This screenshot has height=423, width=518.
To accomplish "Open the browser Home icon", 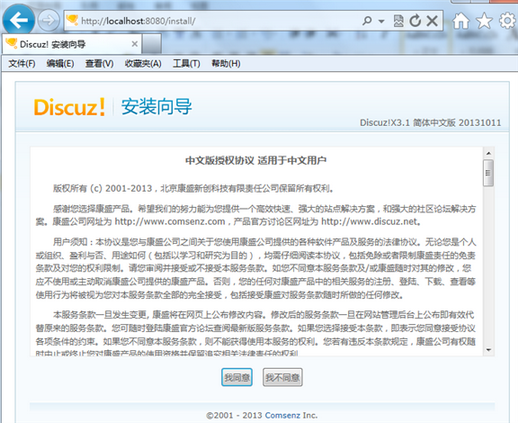I will click(x=461, y=21).
